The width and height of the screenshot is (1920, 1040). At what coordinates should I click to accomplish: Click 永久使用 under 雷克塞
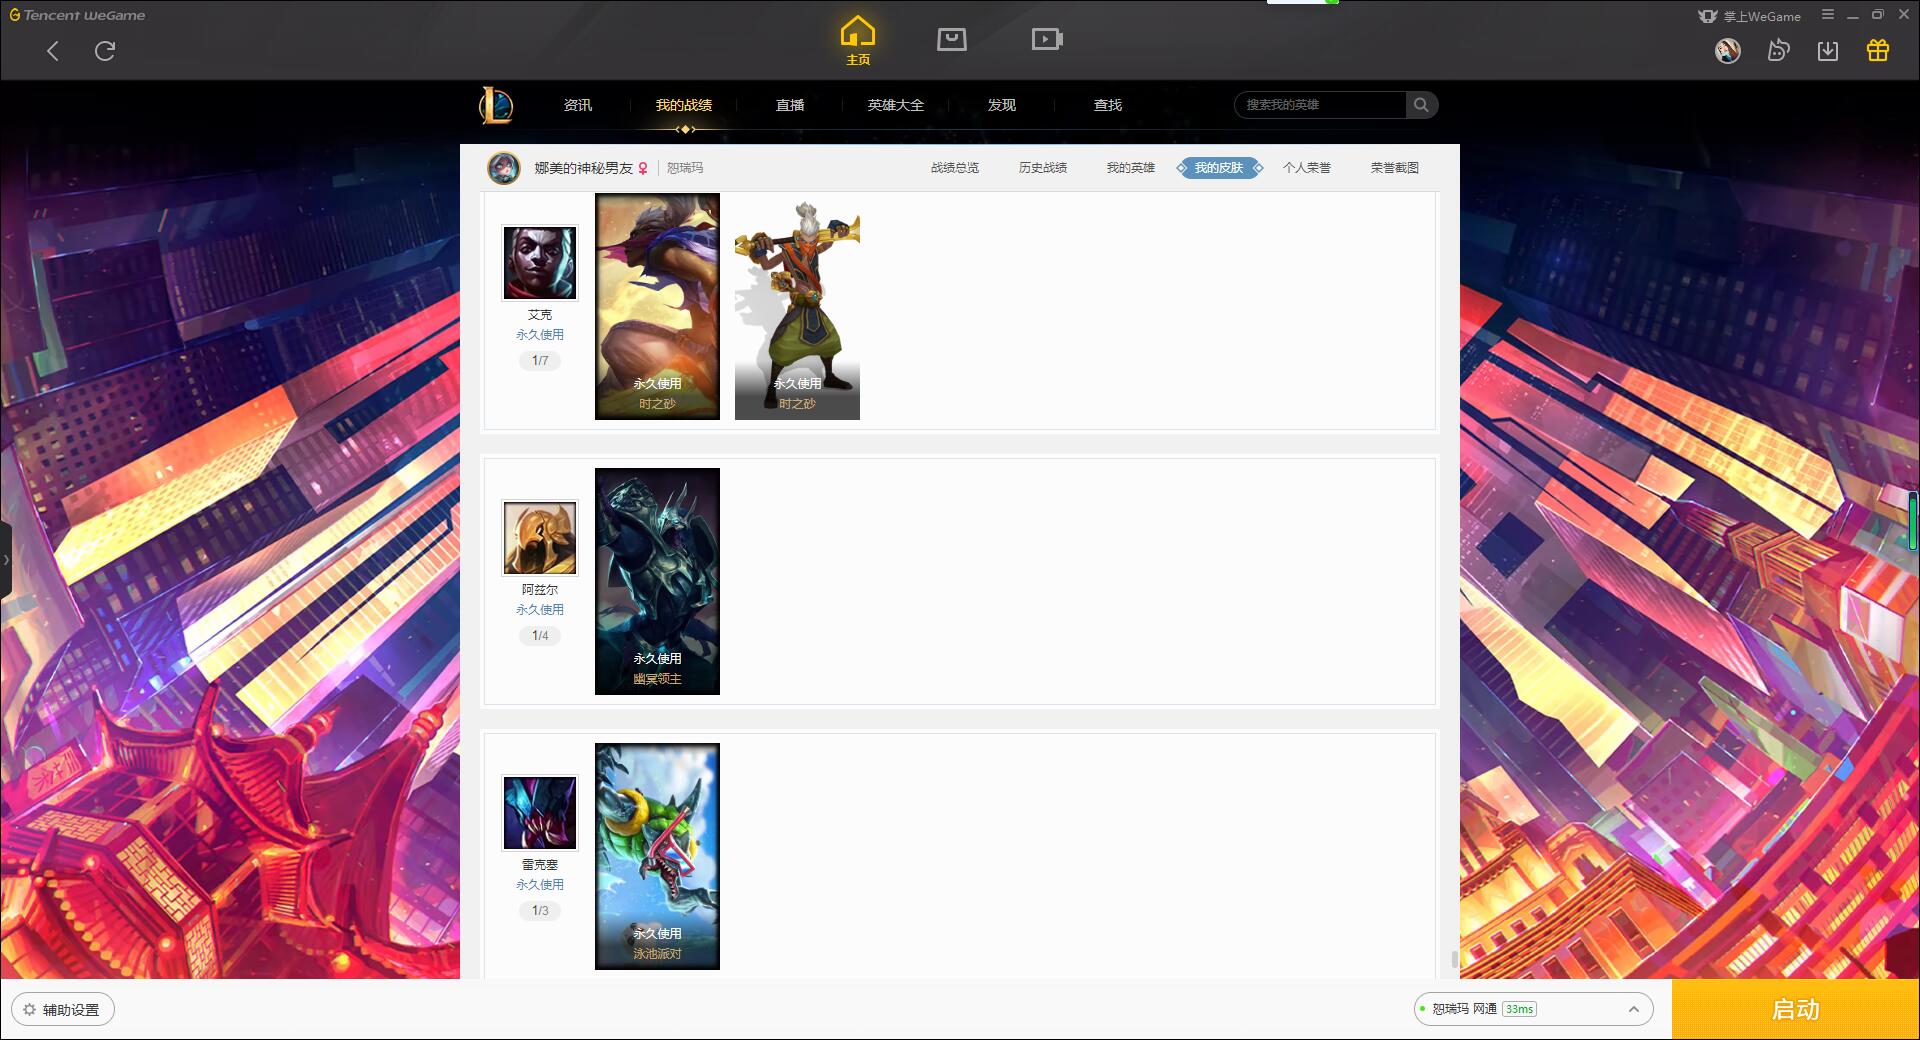540,885
